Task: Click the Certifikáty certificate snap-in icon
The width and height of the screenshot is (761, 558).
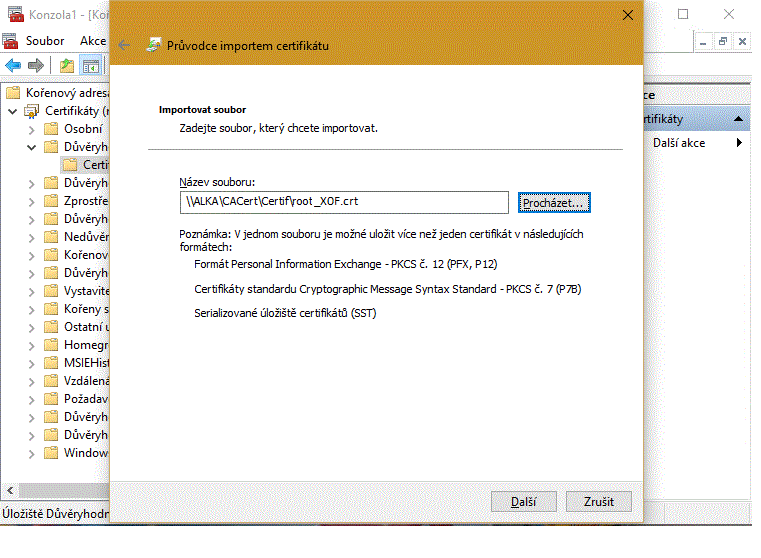Action: click(29, 111)
